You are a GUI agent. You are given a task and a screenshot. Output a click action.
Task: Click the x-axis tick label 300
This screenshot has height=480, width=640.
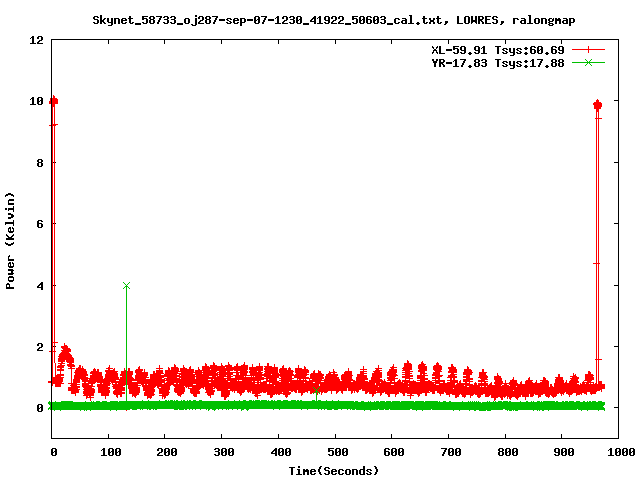[x=224, y=452]
